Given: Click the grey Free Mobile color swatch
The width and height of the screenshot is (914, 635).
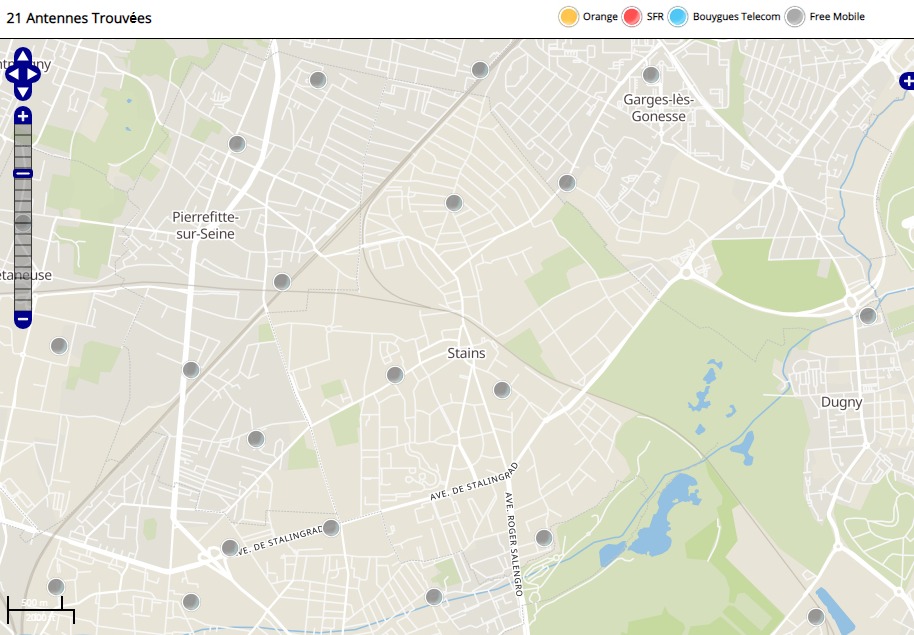Looking at the screenshot, I should click(795, 17).
